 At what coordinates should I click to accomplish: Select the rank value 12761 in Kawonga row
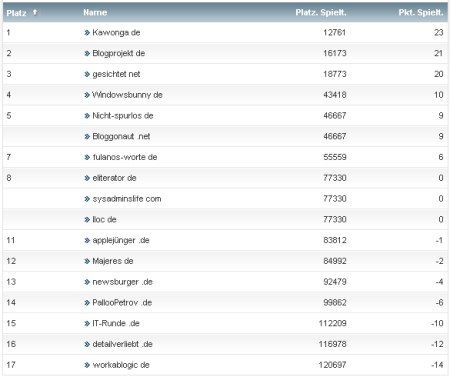(335, 33)
